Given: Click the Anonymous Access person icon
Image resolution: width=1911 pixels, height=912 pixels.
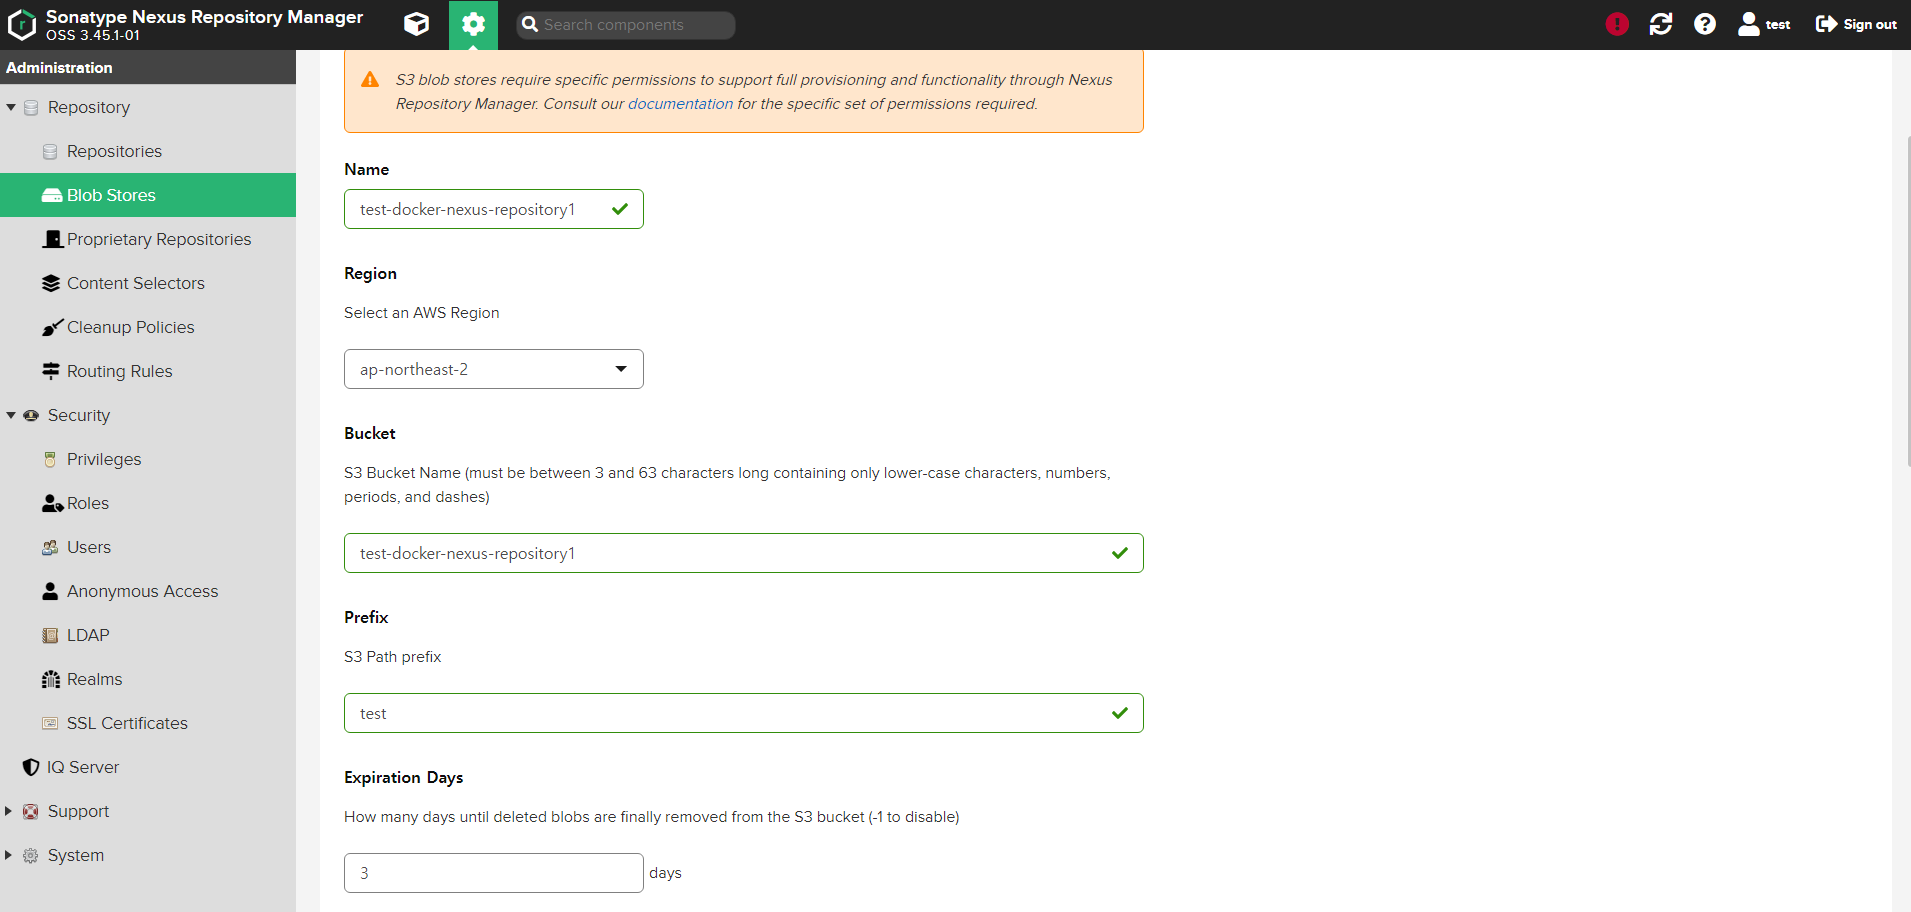Looking at the screenshot, I should 50,591.
